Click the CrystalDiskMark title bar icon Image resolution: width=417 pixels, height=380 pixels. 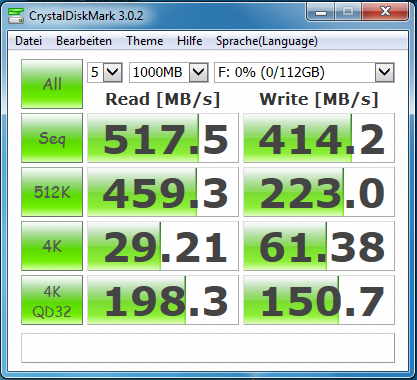click(16, 16)
